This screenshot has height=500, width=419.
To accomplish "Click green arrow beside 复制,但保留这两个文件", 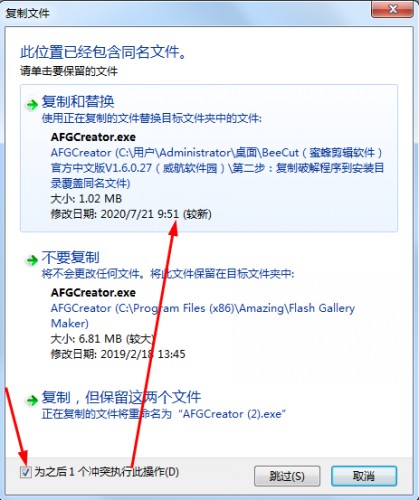I will 32,400.
